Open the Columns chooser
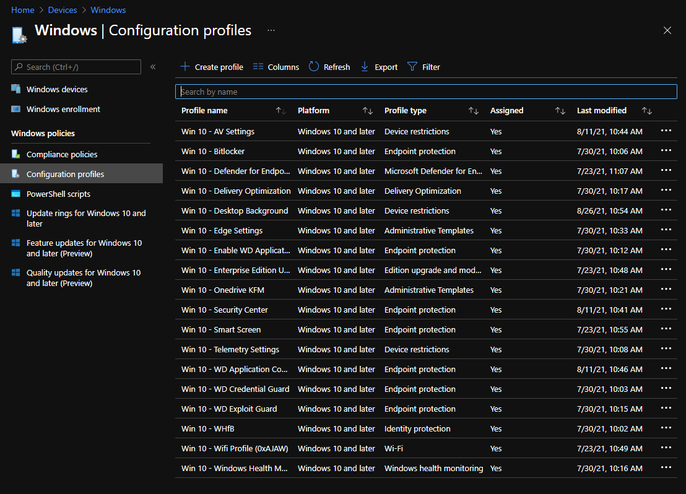Image resolution: width=686 pixels, height=494 pixels. pos(276,67)
